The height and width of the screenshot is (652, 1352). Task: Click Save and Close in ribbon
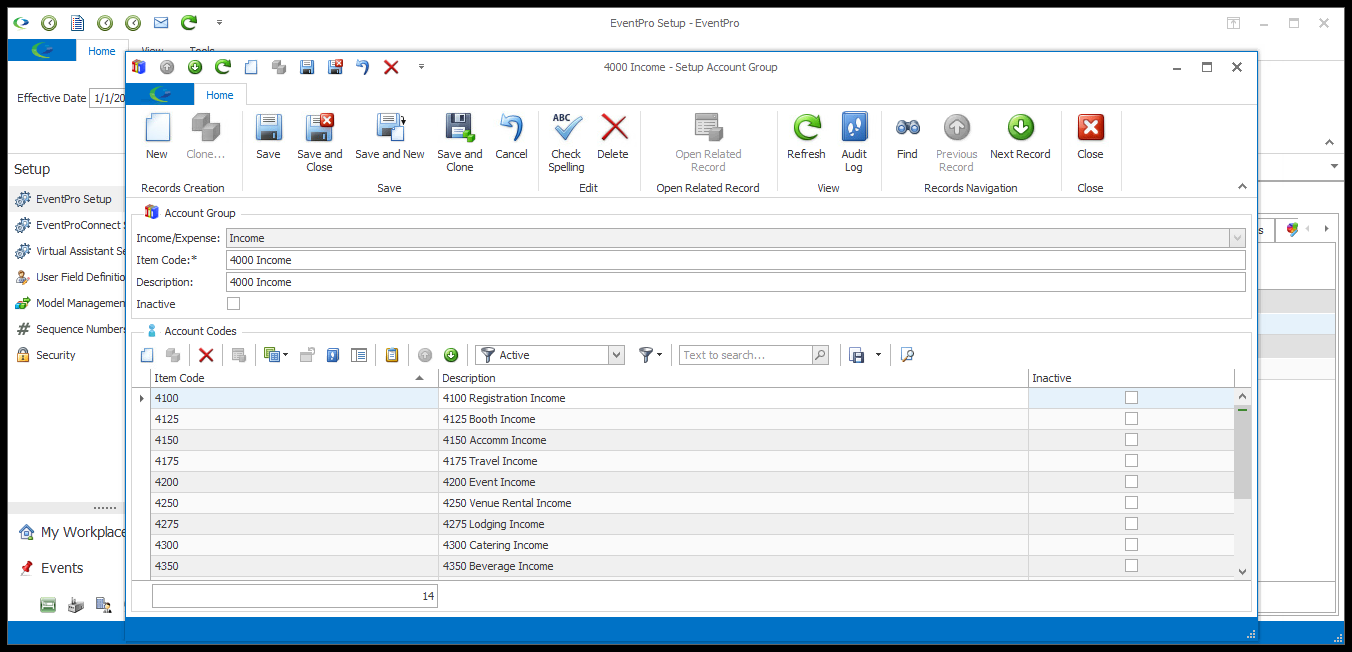click(319, 141)
